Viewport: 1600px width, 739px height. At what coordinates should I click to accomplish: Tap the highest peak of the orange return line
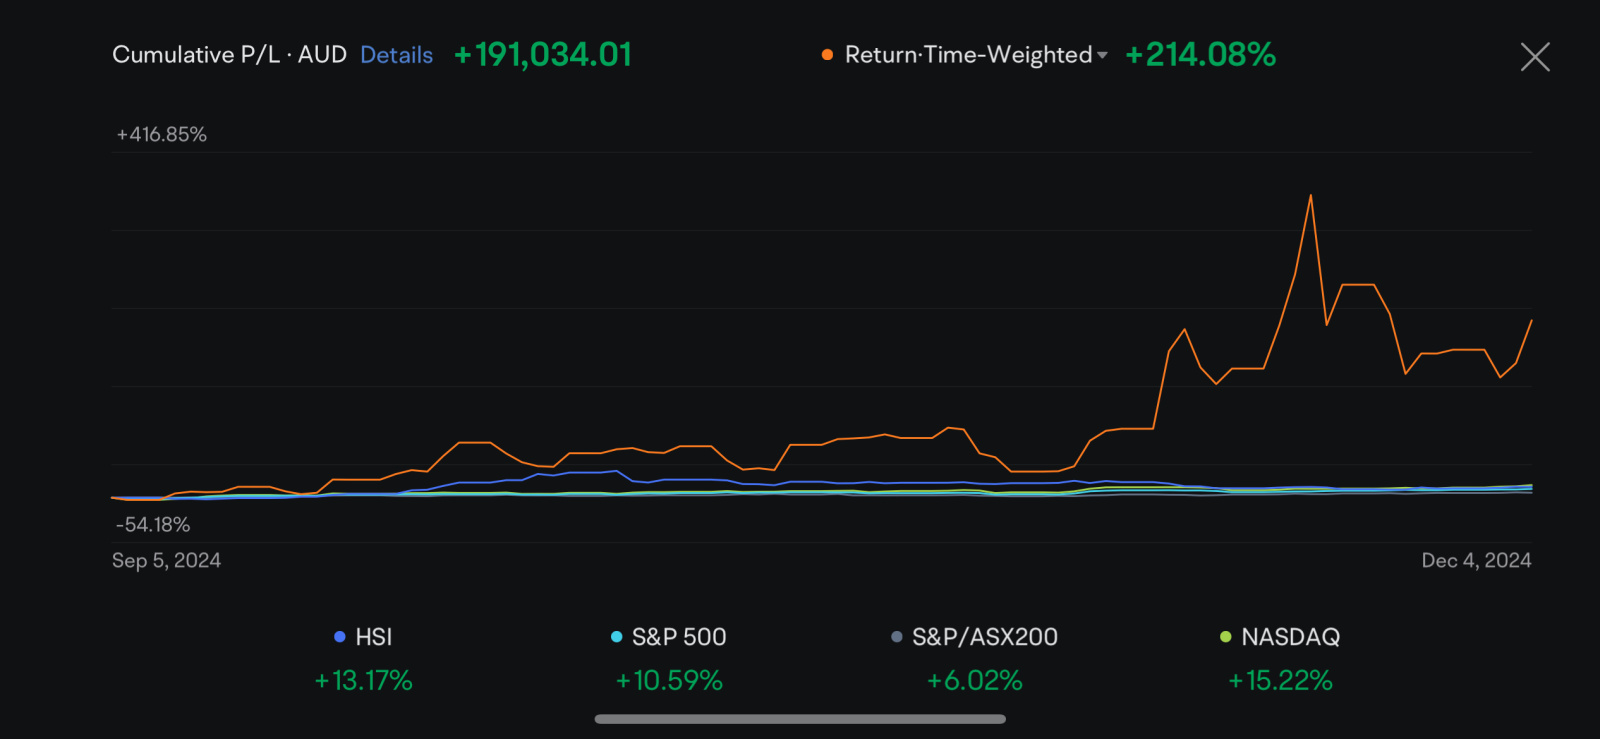[x=1310, y=196]
